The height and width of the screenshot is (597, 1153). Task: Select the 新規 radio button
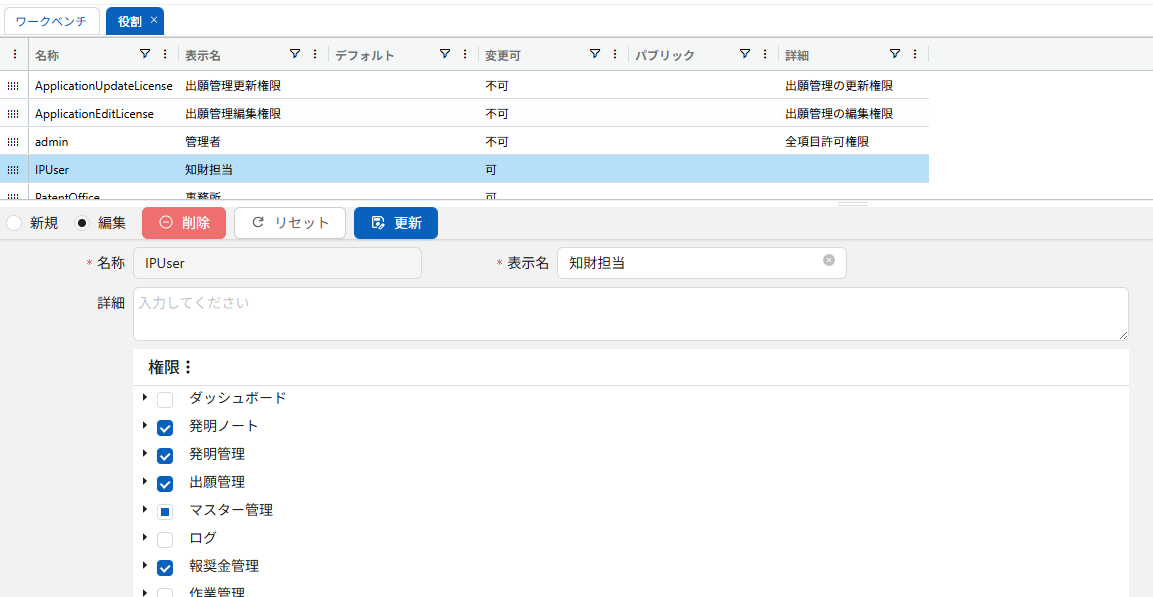click(13, 223)
